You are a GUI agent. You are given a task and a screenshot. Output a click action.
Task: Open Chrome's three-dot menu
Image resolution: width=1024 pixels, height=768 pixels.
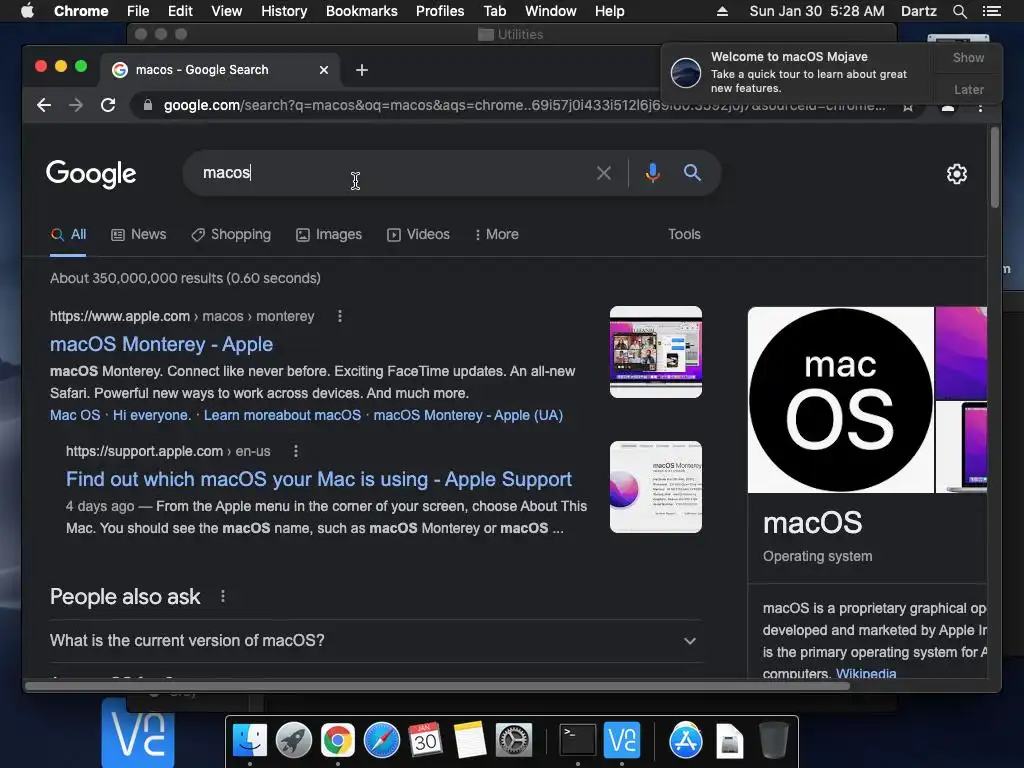click(x=980, y=107)
